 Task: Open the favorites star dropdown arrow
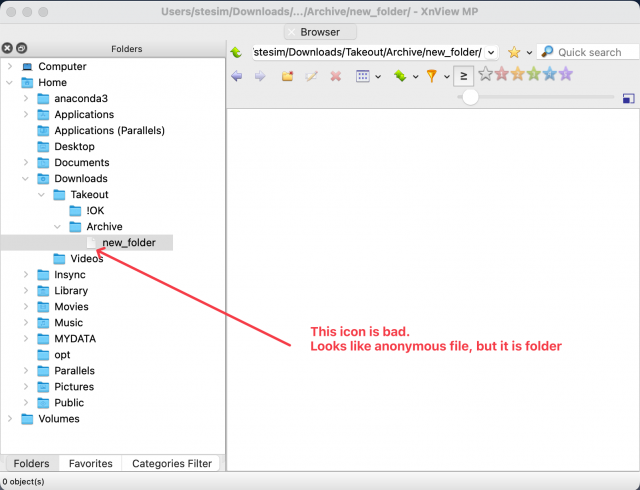coord(529,53)
